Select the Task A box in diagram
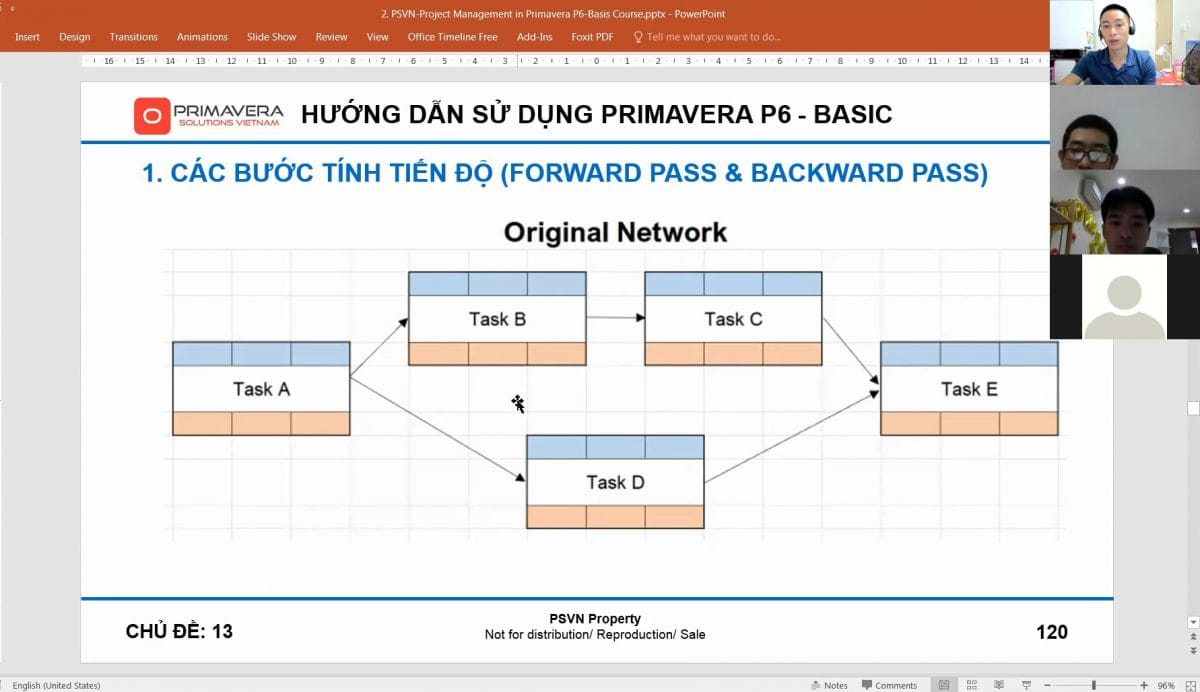The height and width of the screenshot is (692, 1200). click(261, 389)
